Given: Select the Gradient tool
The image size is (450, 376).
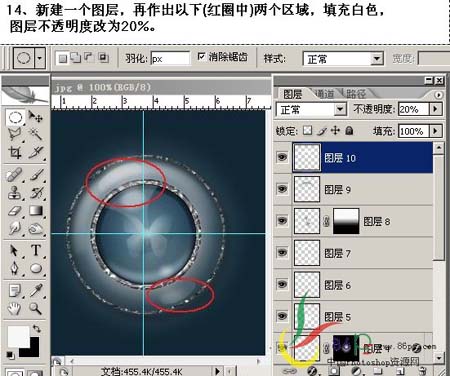Looking at the screenshot, I should tap(36, 211).
